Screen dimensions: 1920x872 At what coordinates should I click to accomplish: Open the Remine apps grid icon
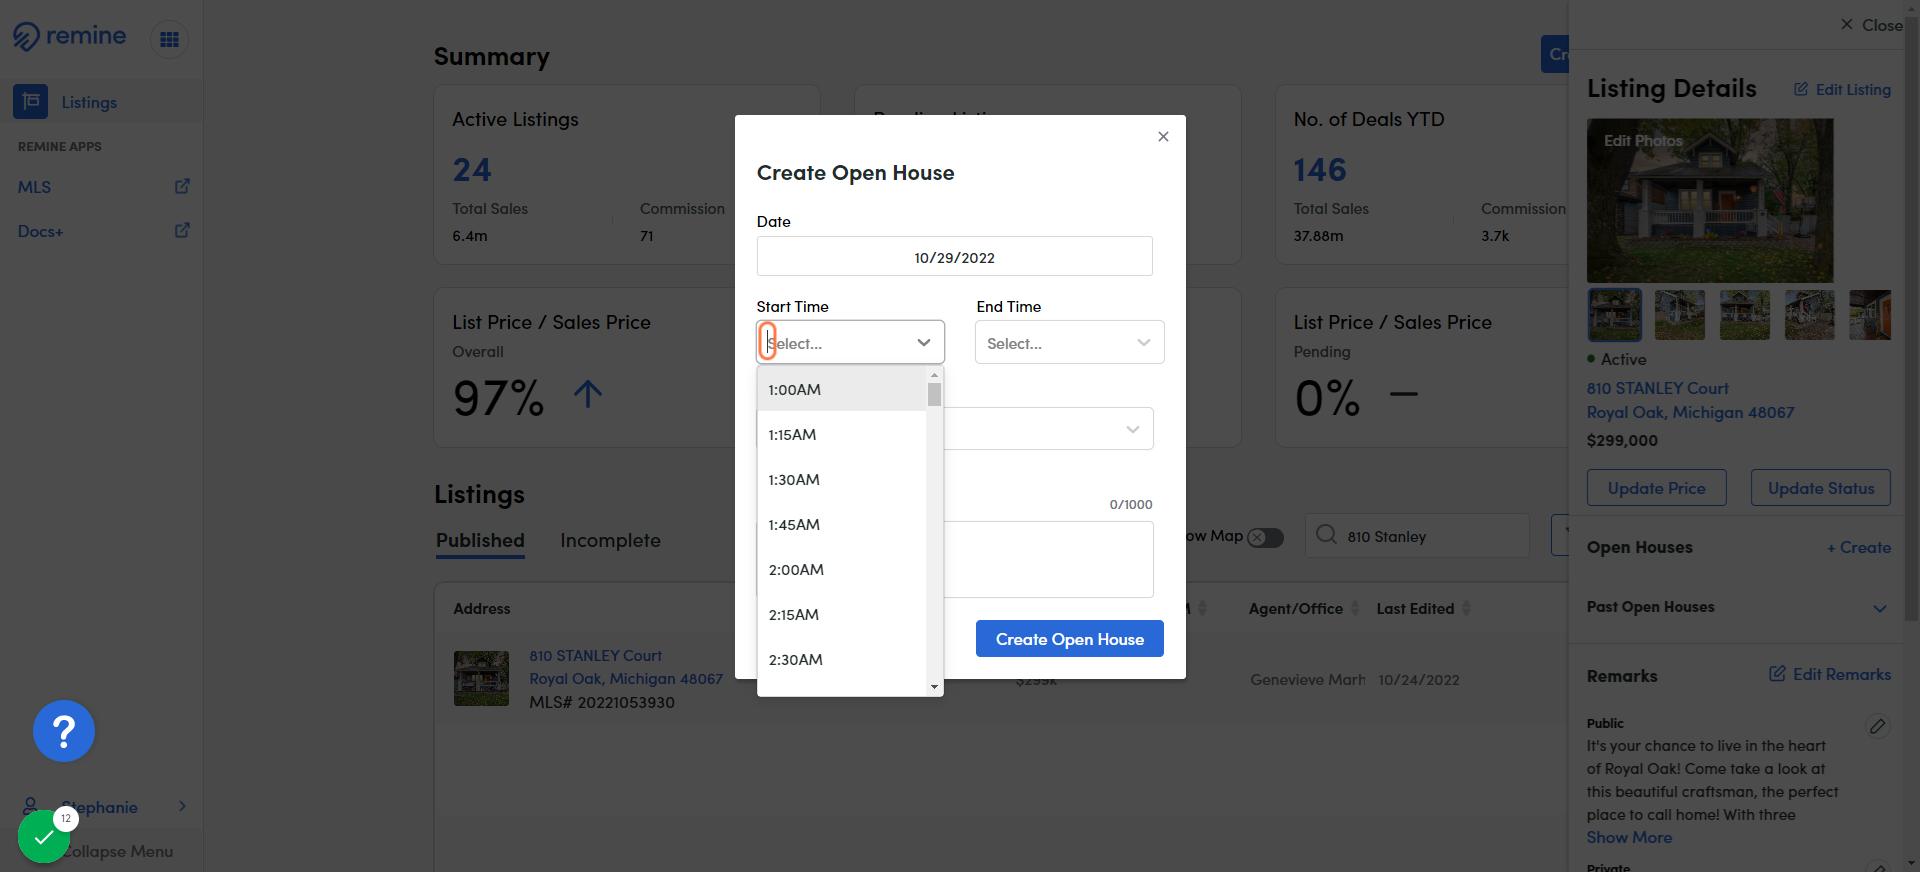pos(169,39)
